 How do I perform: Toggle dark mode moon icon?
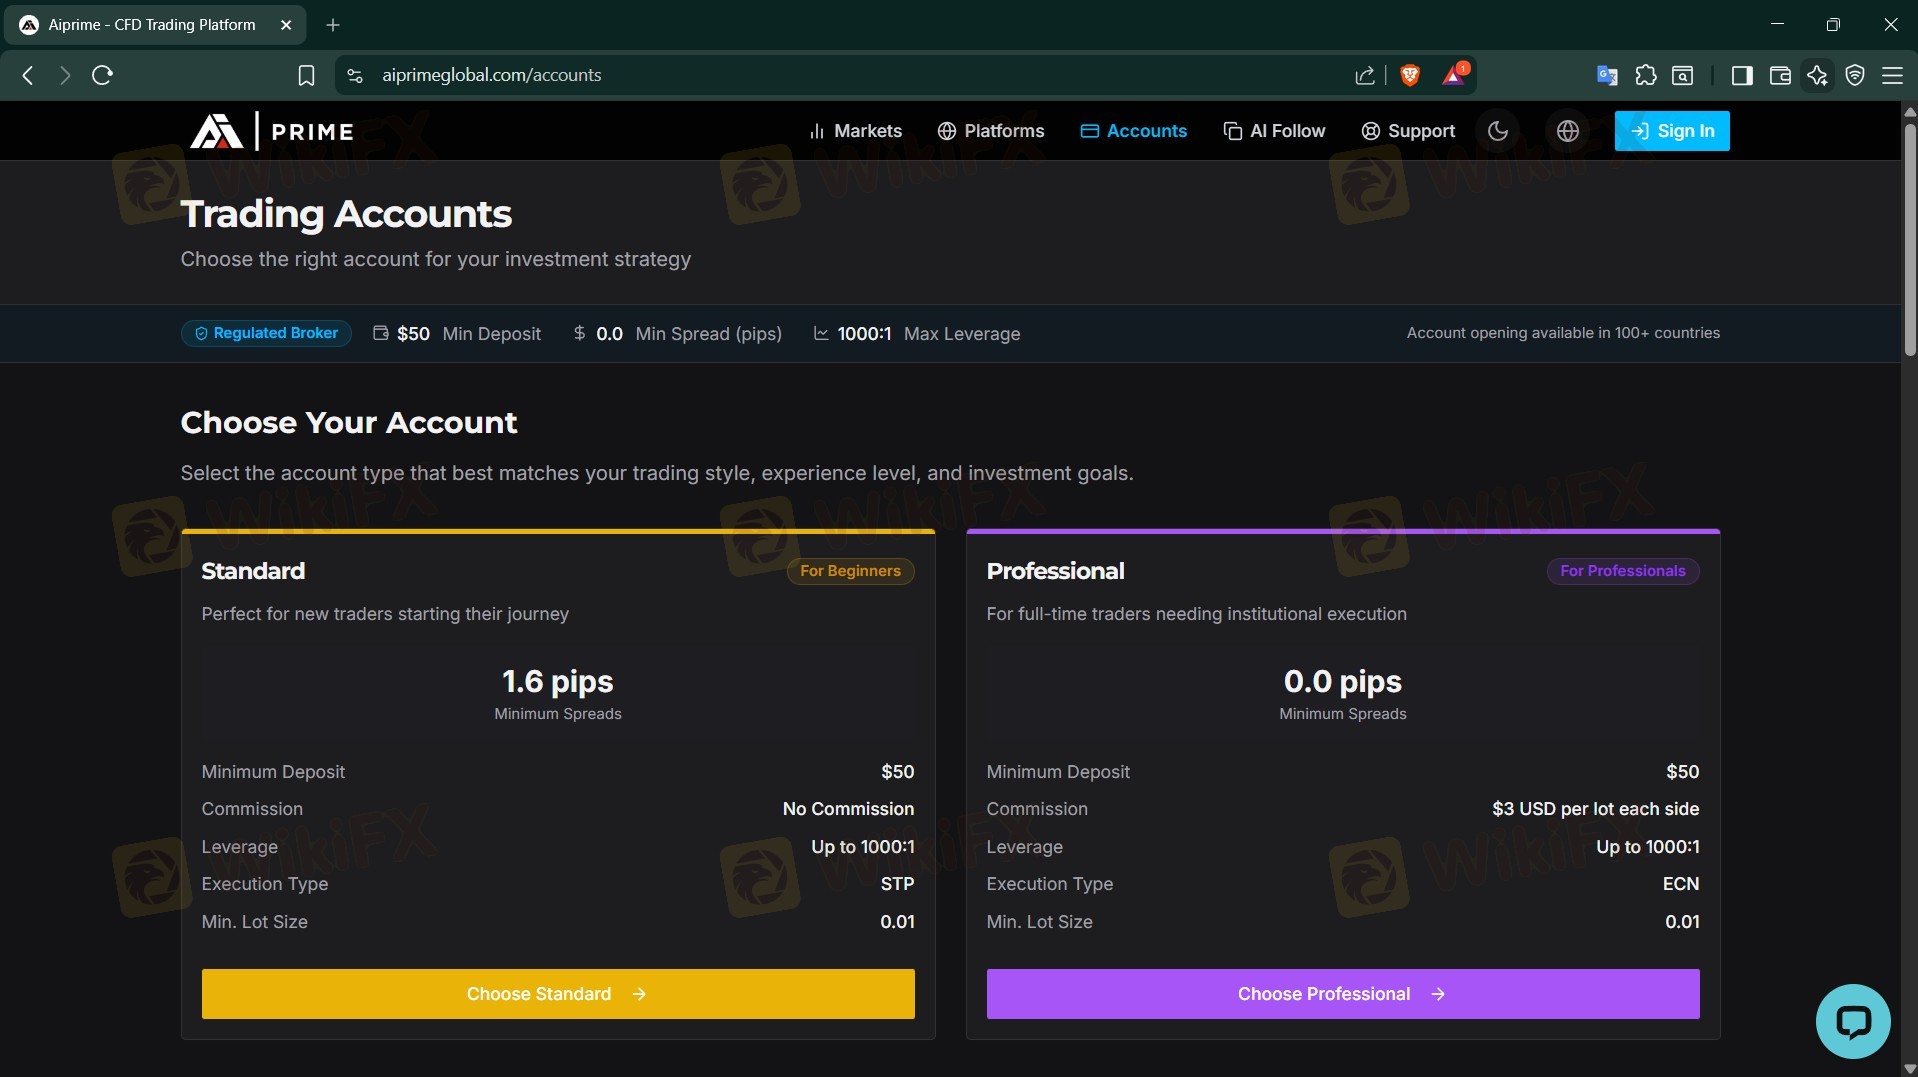coord(1497,131)
